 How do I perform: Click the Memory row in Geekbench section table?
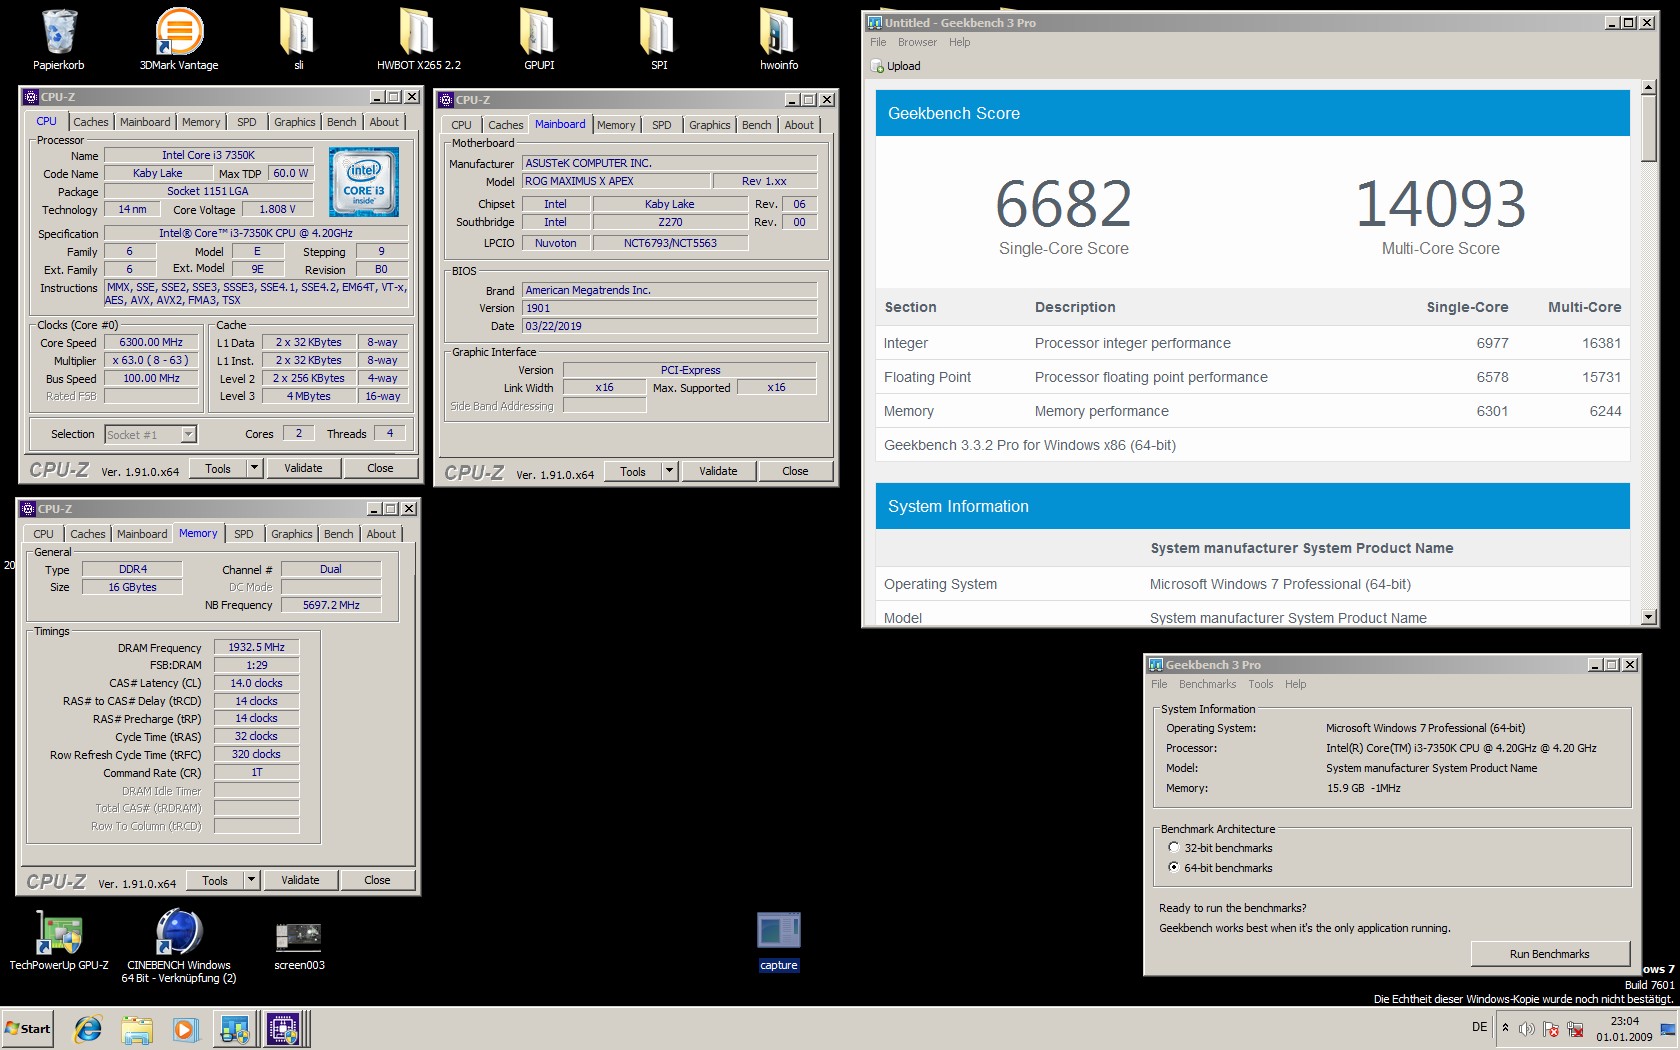tap(1252, 411)
